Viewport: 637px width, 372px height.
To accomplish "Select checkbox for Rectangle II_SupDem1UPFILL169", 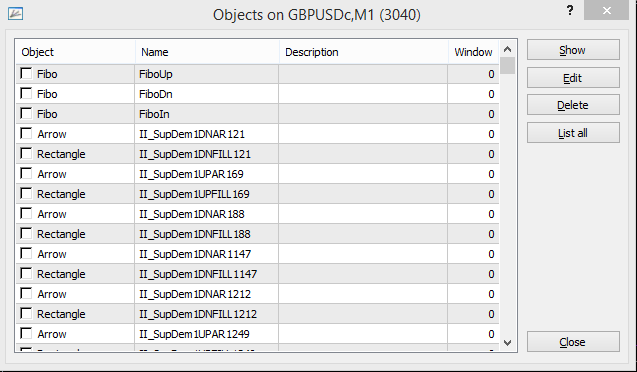I will pyautogui.click(x=26, y=193).
